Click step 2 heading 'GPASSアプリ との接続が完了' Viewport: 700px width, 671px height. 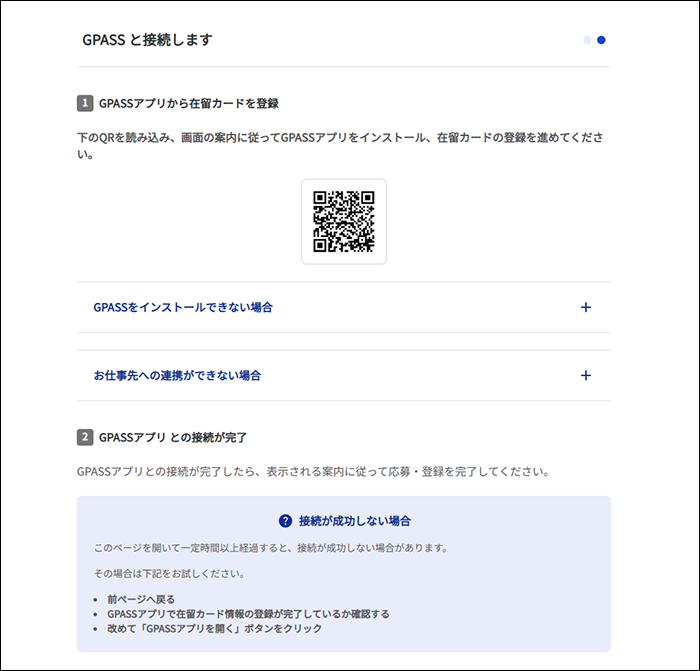173,438
